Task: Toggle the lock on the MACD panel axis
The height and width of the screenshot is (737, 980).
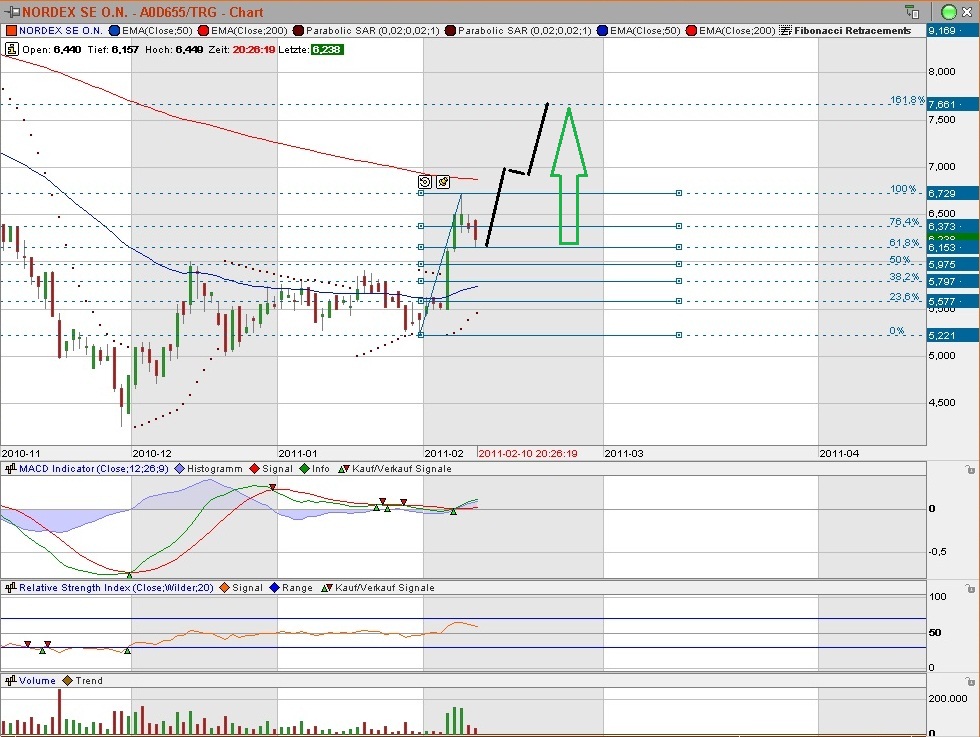Action: pyautogui.click(x=970, y=469)
